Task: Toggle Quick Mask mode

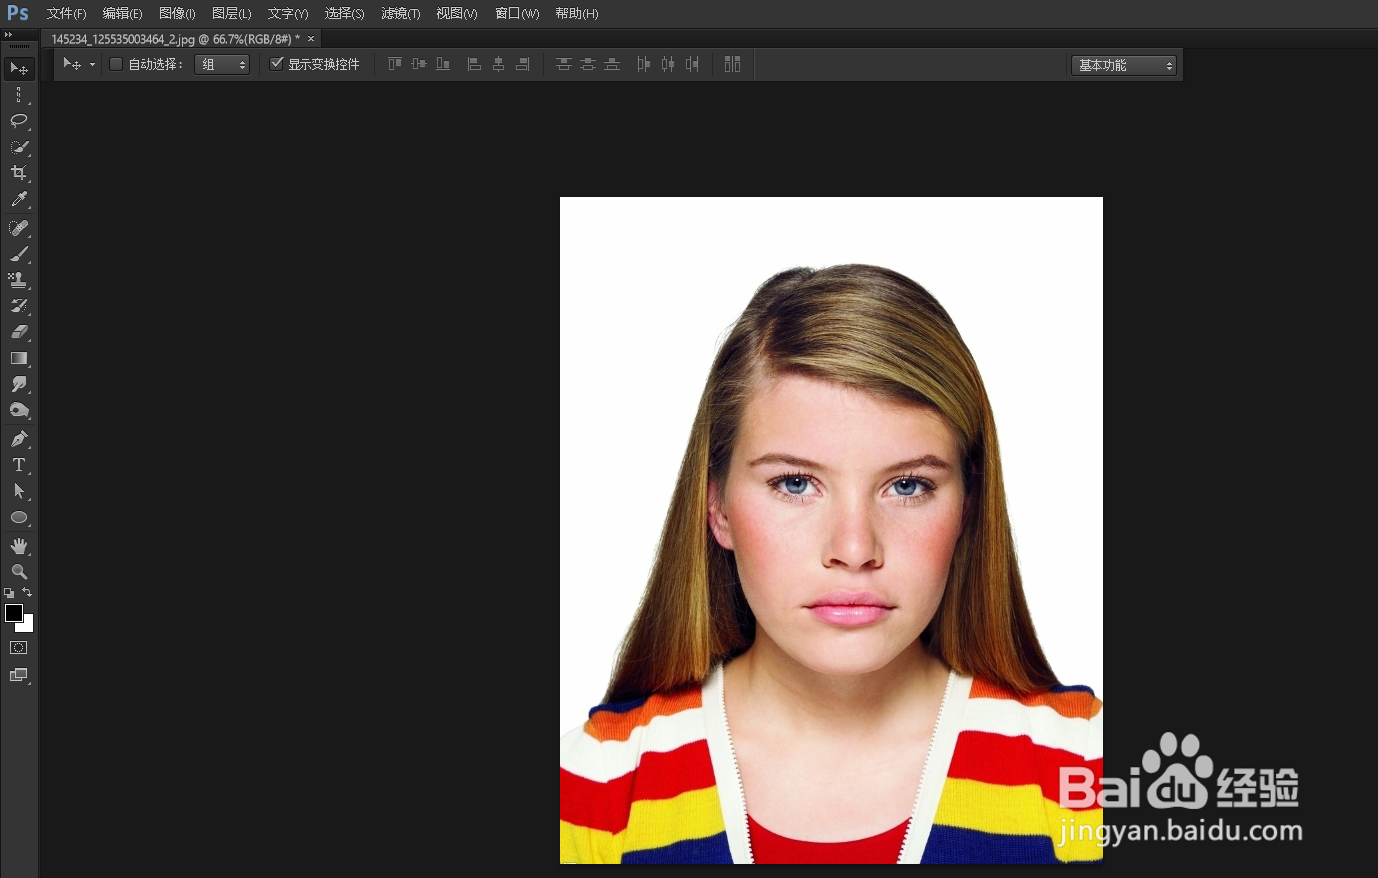Action: pos(19,647)
